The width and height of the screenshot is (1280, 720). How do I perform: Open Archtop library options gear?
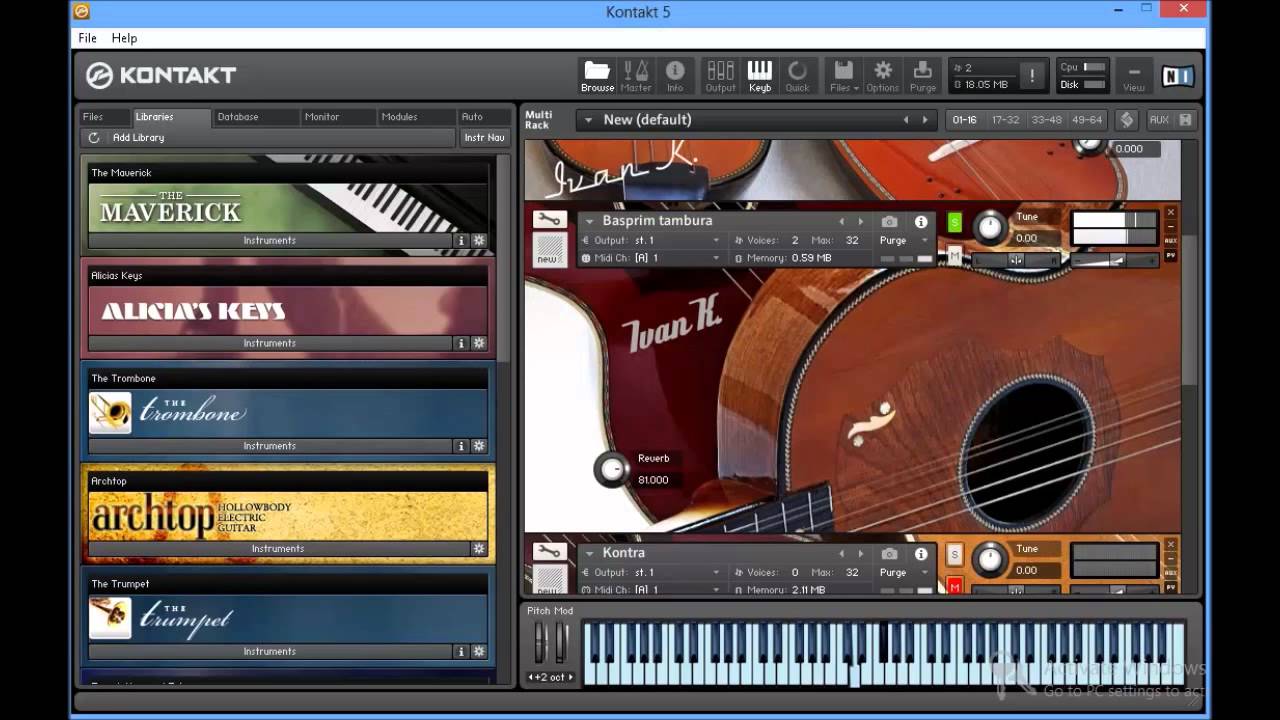point(479,549)
